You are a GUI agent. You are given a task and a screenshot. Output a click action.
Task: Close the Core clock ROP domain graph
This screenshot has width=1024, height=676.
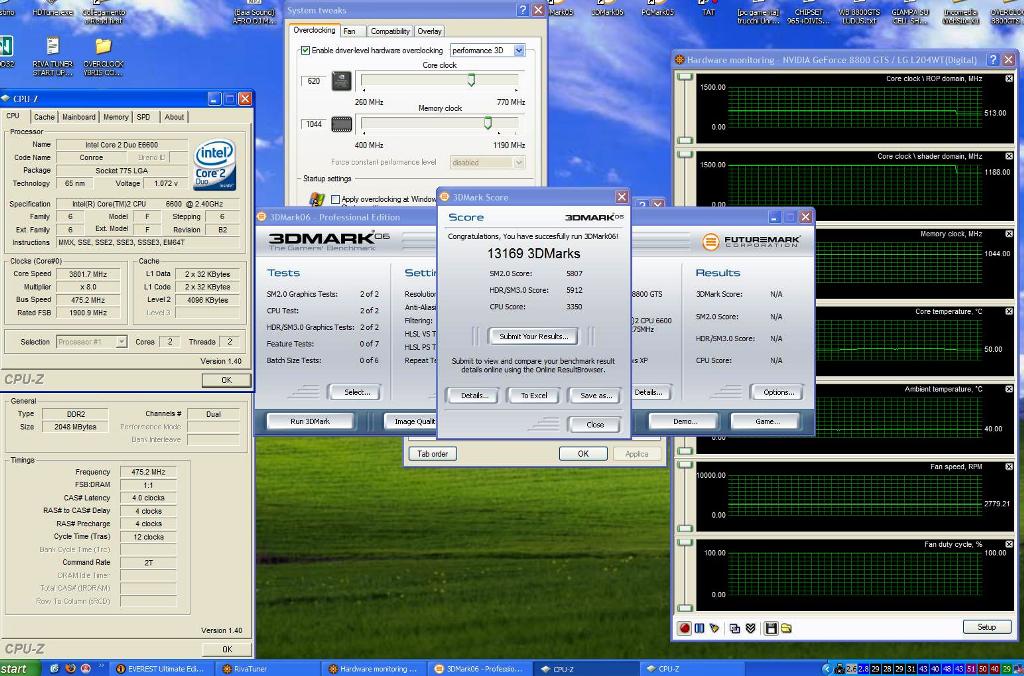coord(1009,78)
